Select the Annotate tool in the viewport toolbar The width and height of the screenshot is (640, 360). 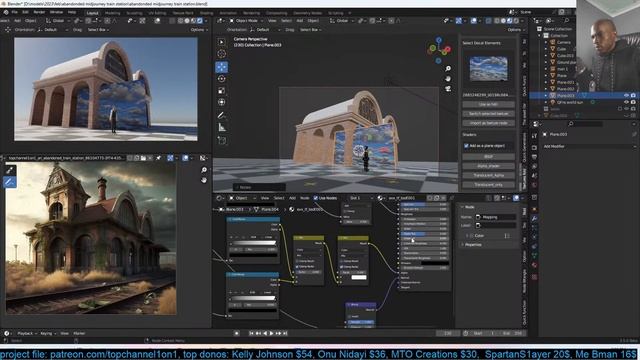pyautogui.click(x=222, y=116)
